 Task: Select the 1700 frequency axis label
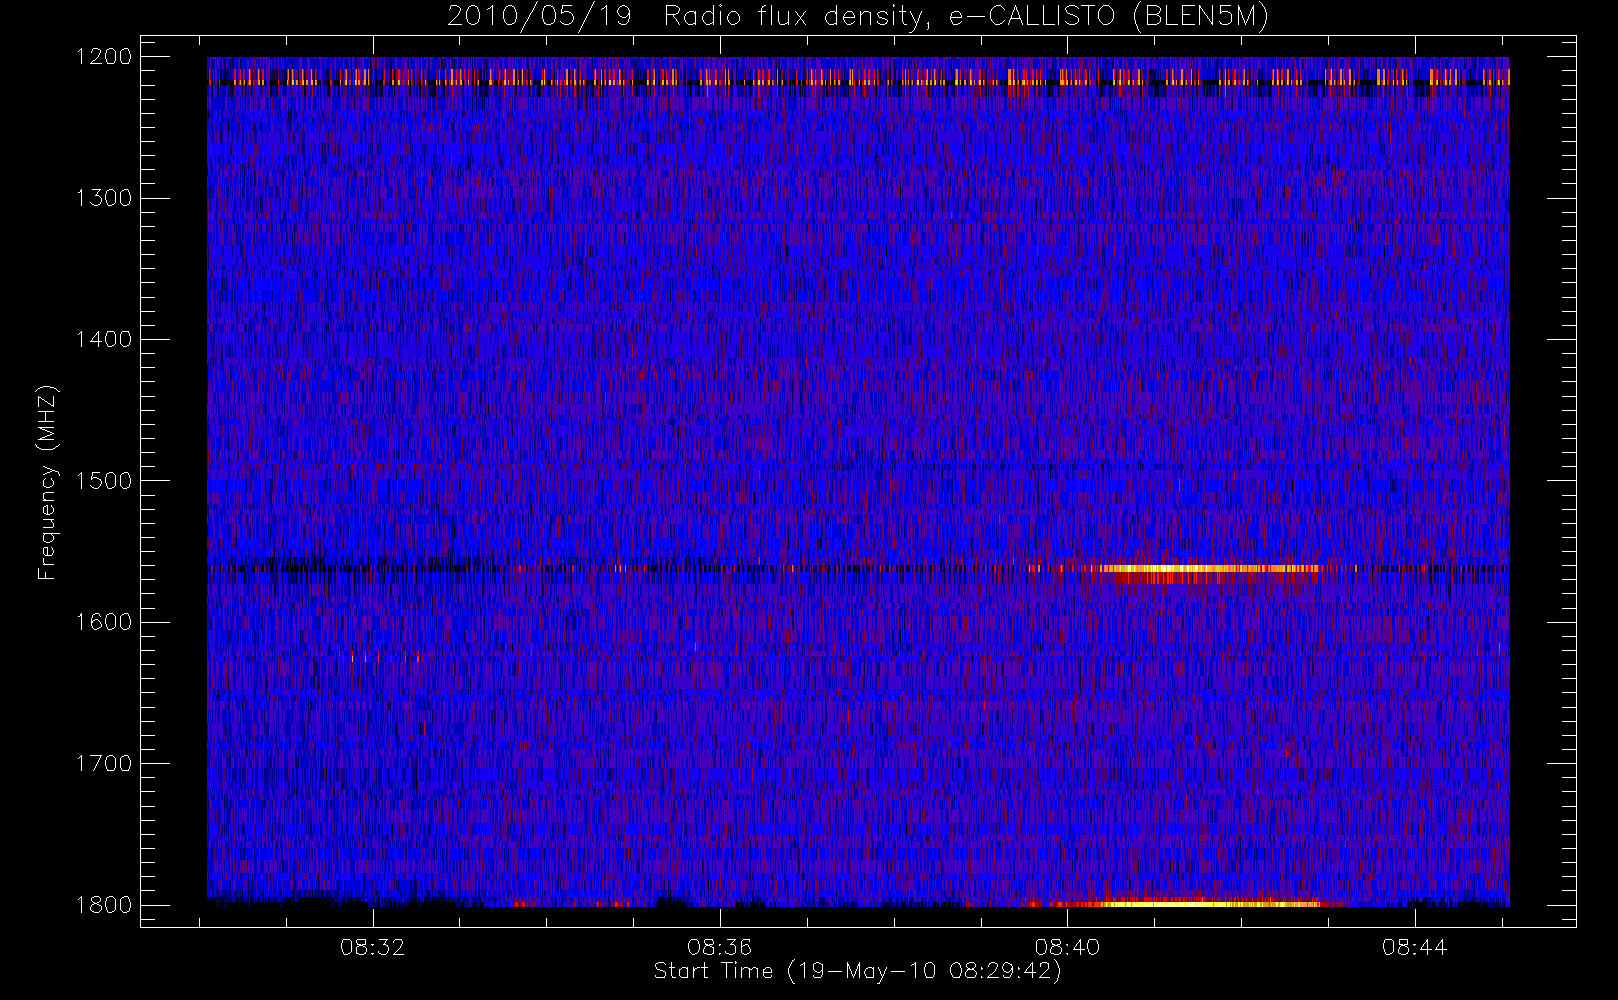[x=104, y=763]
